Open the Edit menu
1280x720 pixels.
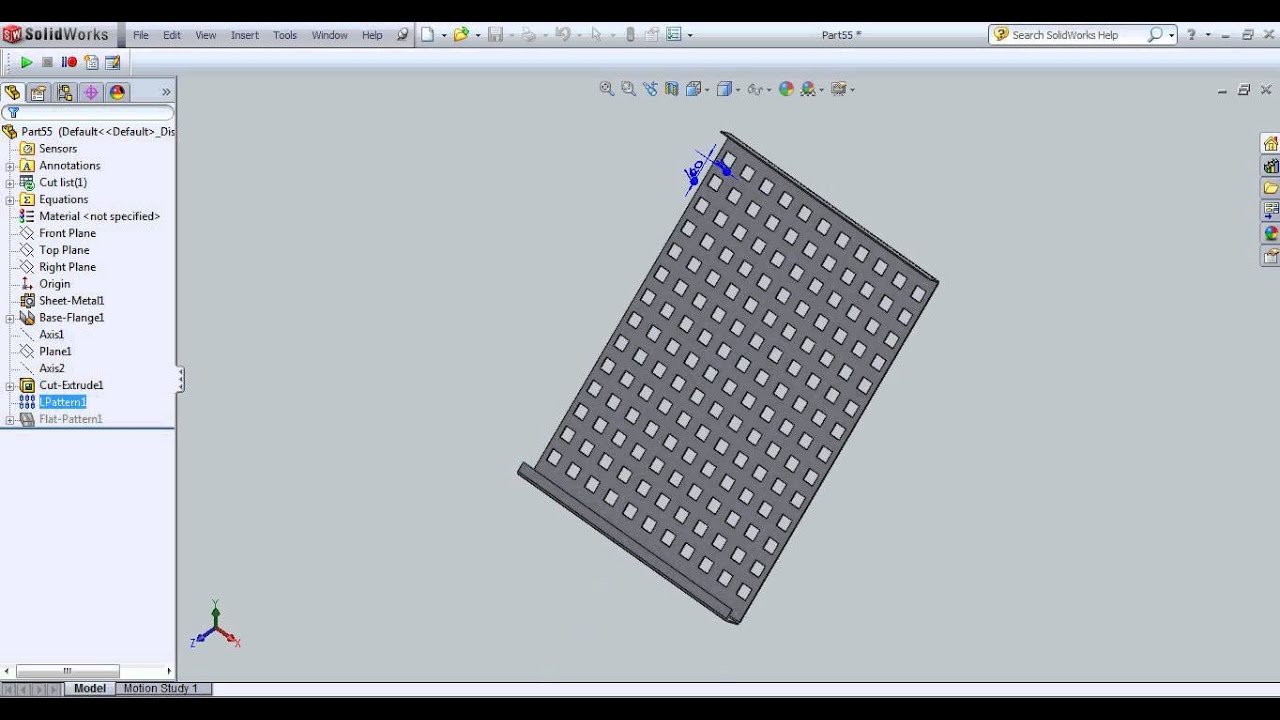pyautogui.click(x=172, y=35)
